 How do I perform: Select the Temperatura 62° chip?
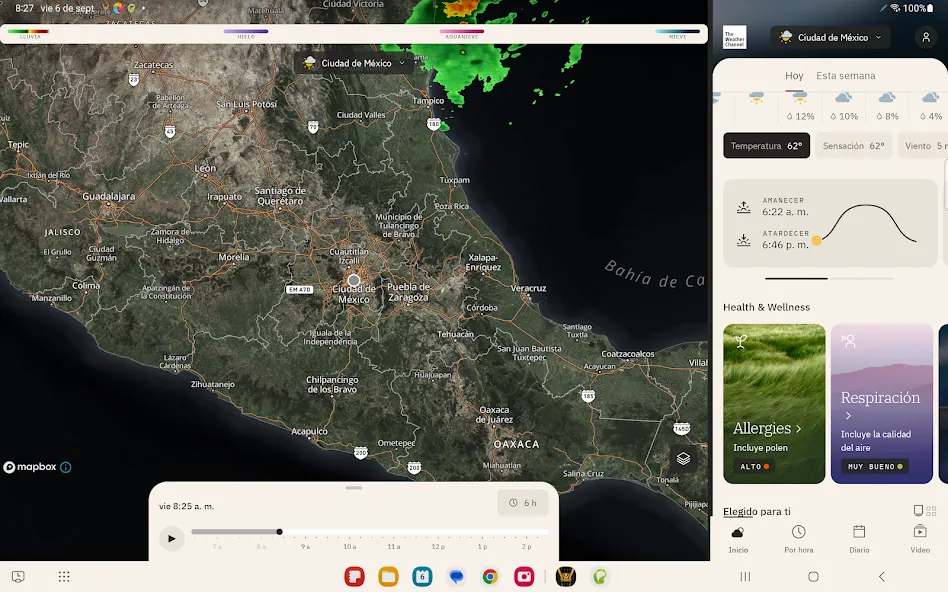click(x=766, y=146)
